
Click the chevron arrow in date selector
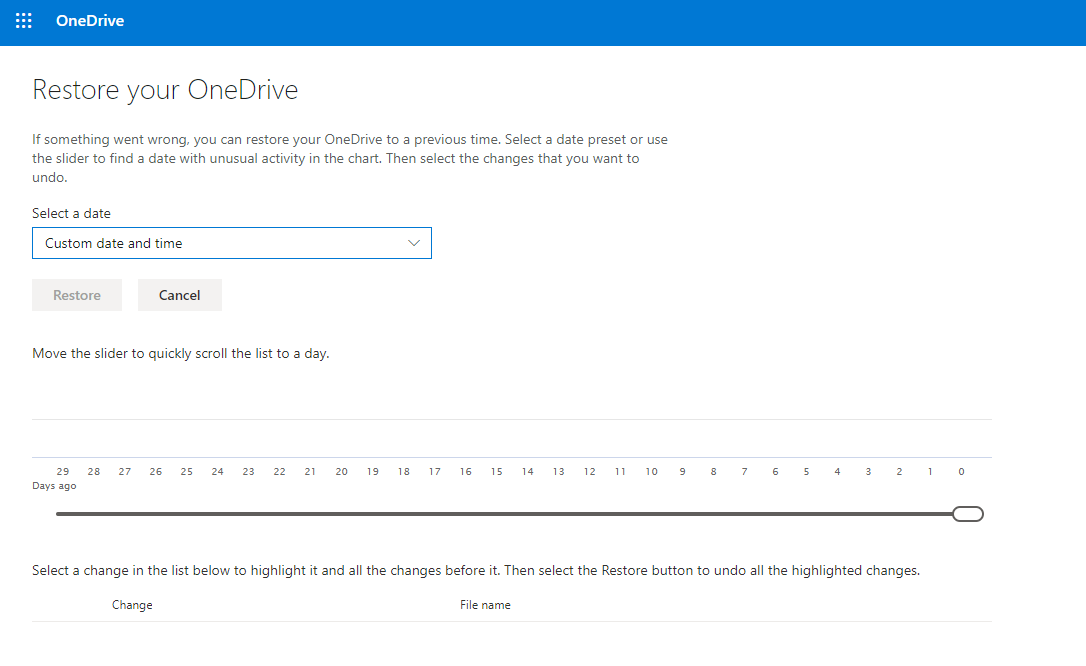pos(415,243)
